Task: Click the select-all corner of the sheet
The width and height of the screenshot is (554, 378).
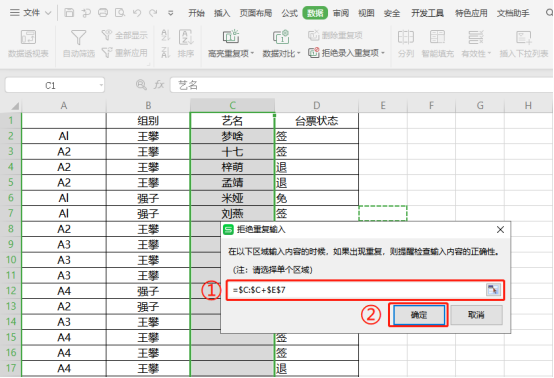Action: (14, 106)
